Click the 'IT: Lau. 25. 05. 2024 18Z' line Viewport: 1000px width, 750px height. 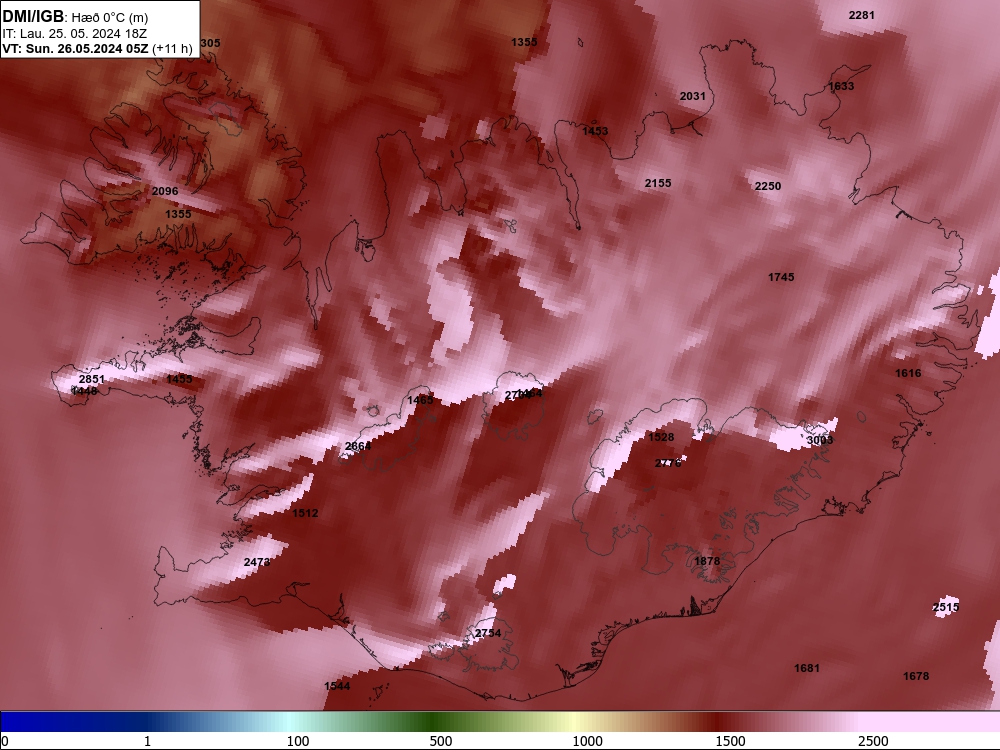[75, 34]
